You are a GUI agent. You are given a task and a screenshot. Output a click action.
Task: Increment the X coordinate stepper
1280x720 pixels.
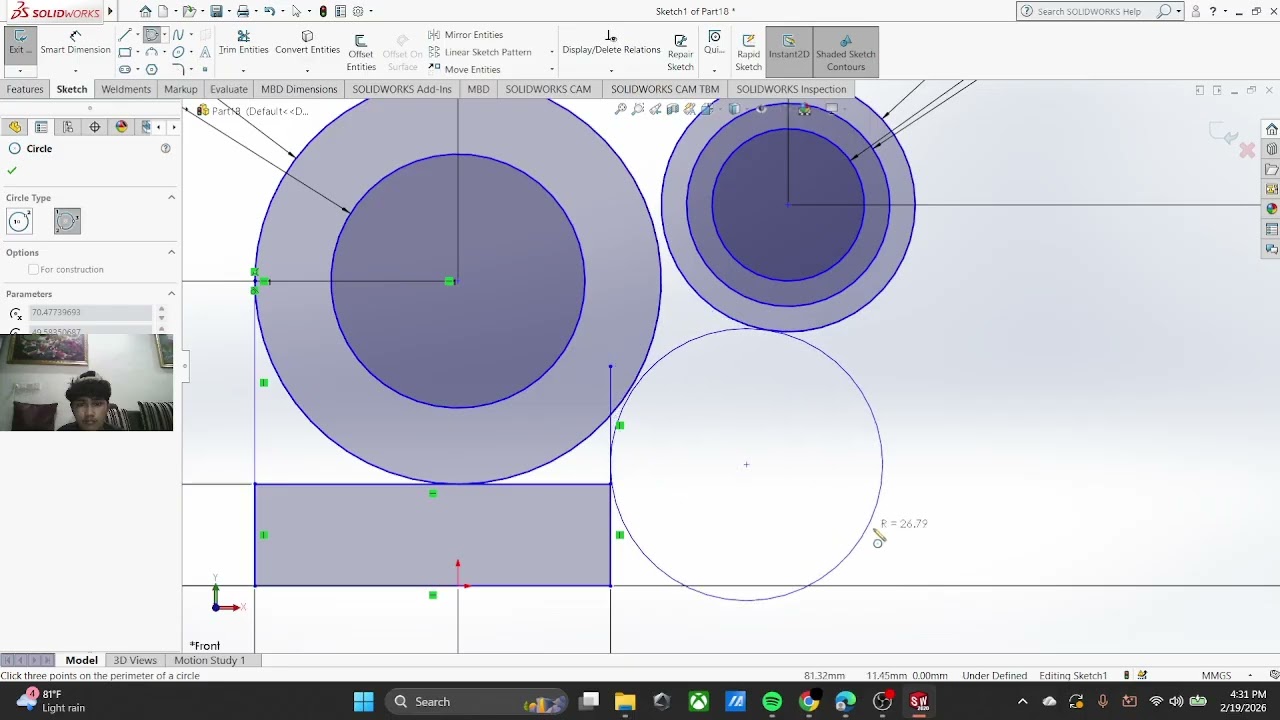161,309
